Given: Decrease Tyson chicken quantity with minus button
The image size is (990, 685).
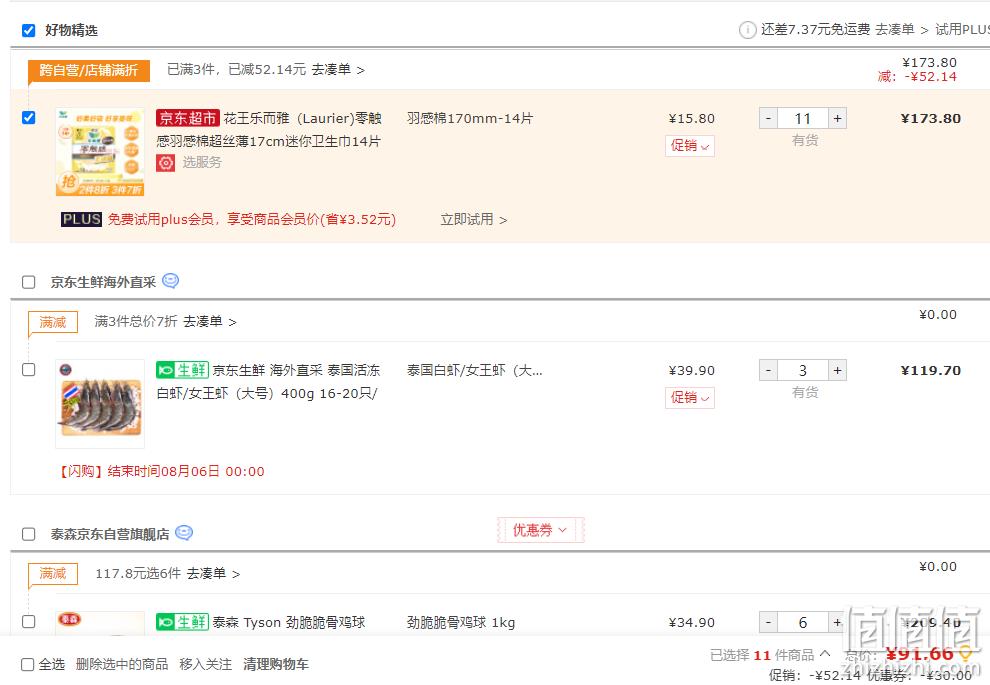Looking at the screenshot, I should click(768, 622).
